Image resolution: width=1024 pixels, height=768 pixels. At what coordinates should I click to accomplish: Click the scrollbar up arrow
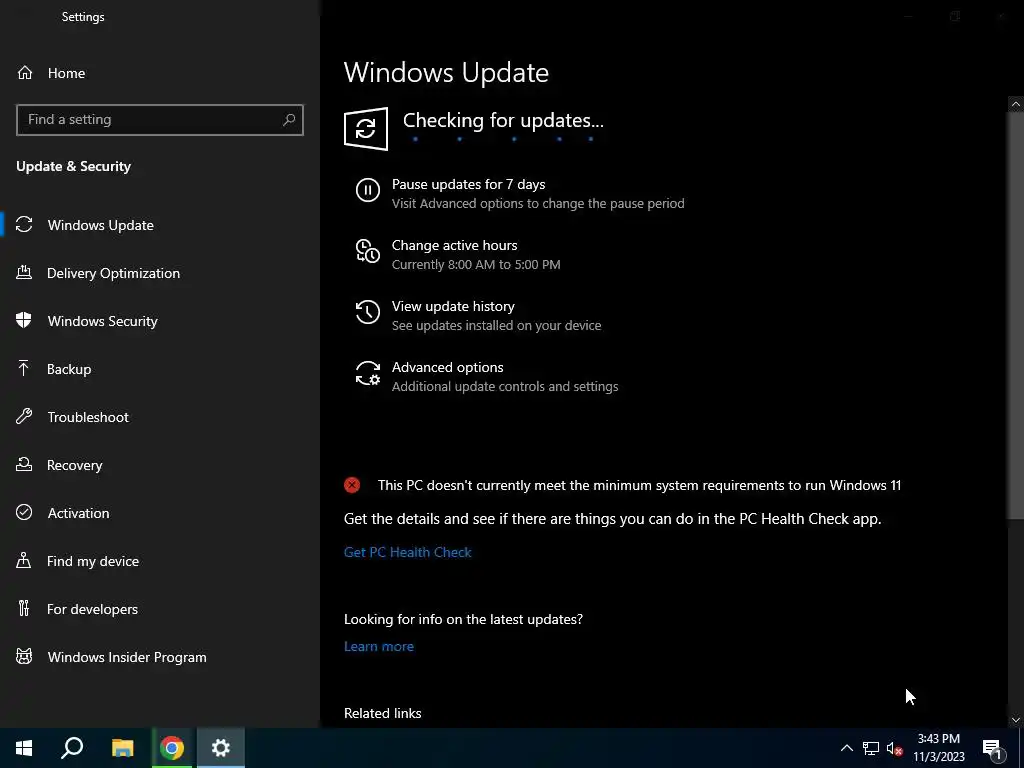pos(1016,104)
